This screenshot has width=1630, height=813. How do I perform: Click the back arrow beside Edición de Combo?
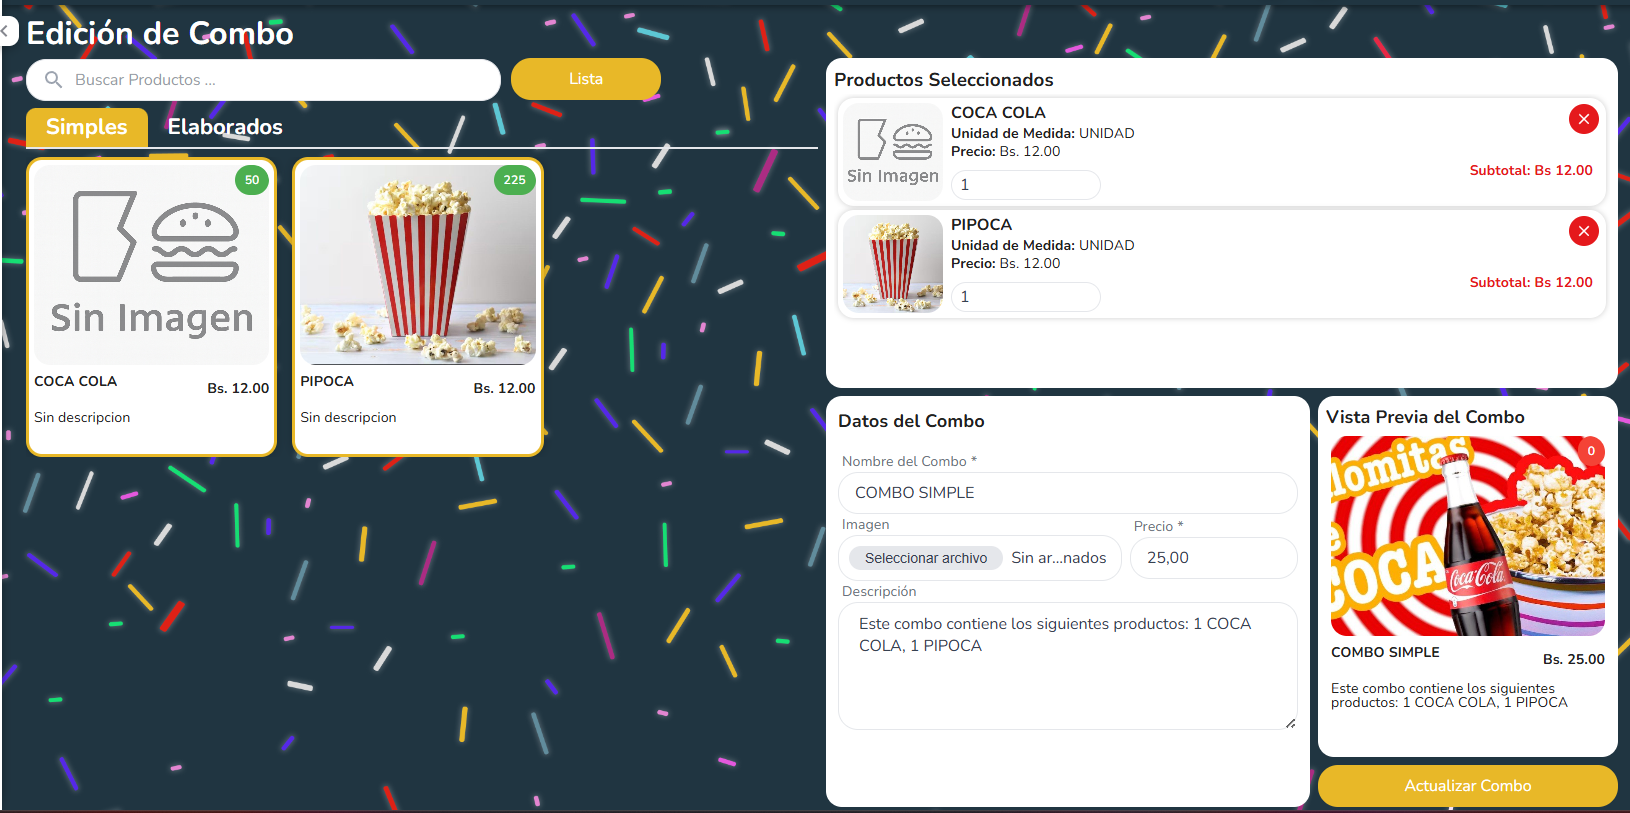click(6, 32)
